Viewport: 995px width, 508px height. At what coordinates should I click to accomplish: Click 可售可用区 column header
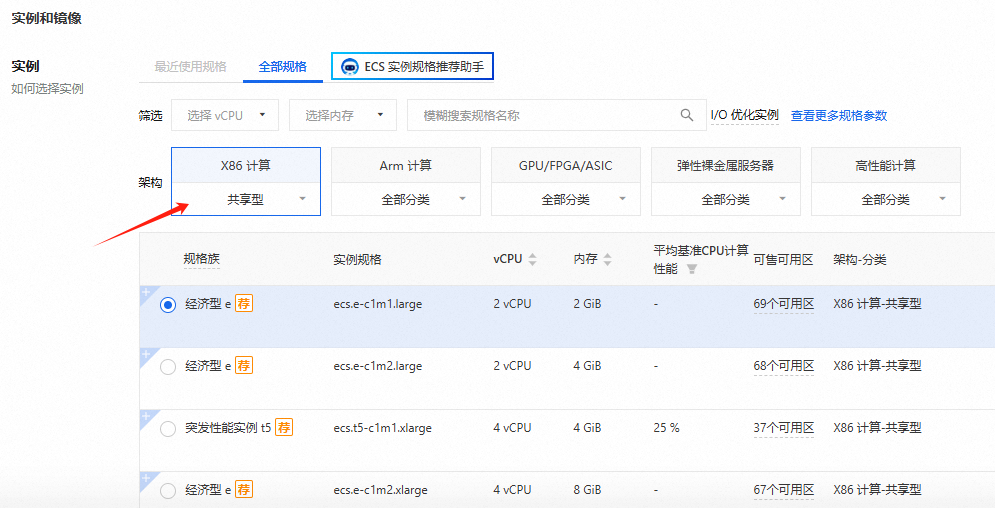pos(784,259)
